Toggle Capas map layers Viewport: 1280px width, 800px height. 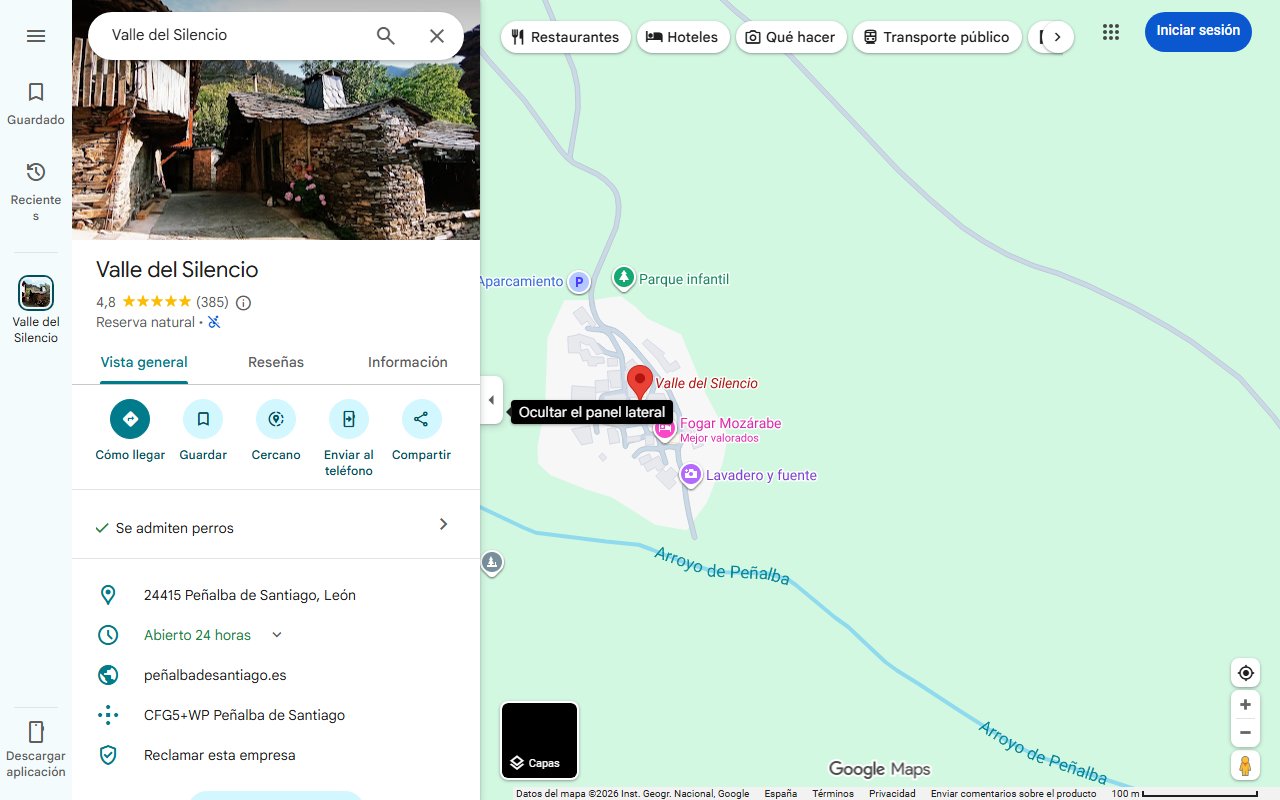coord(539,741)
